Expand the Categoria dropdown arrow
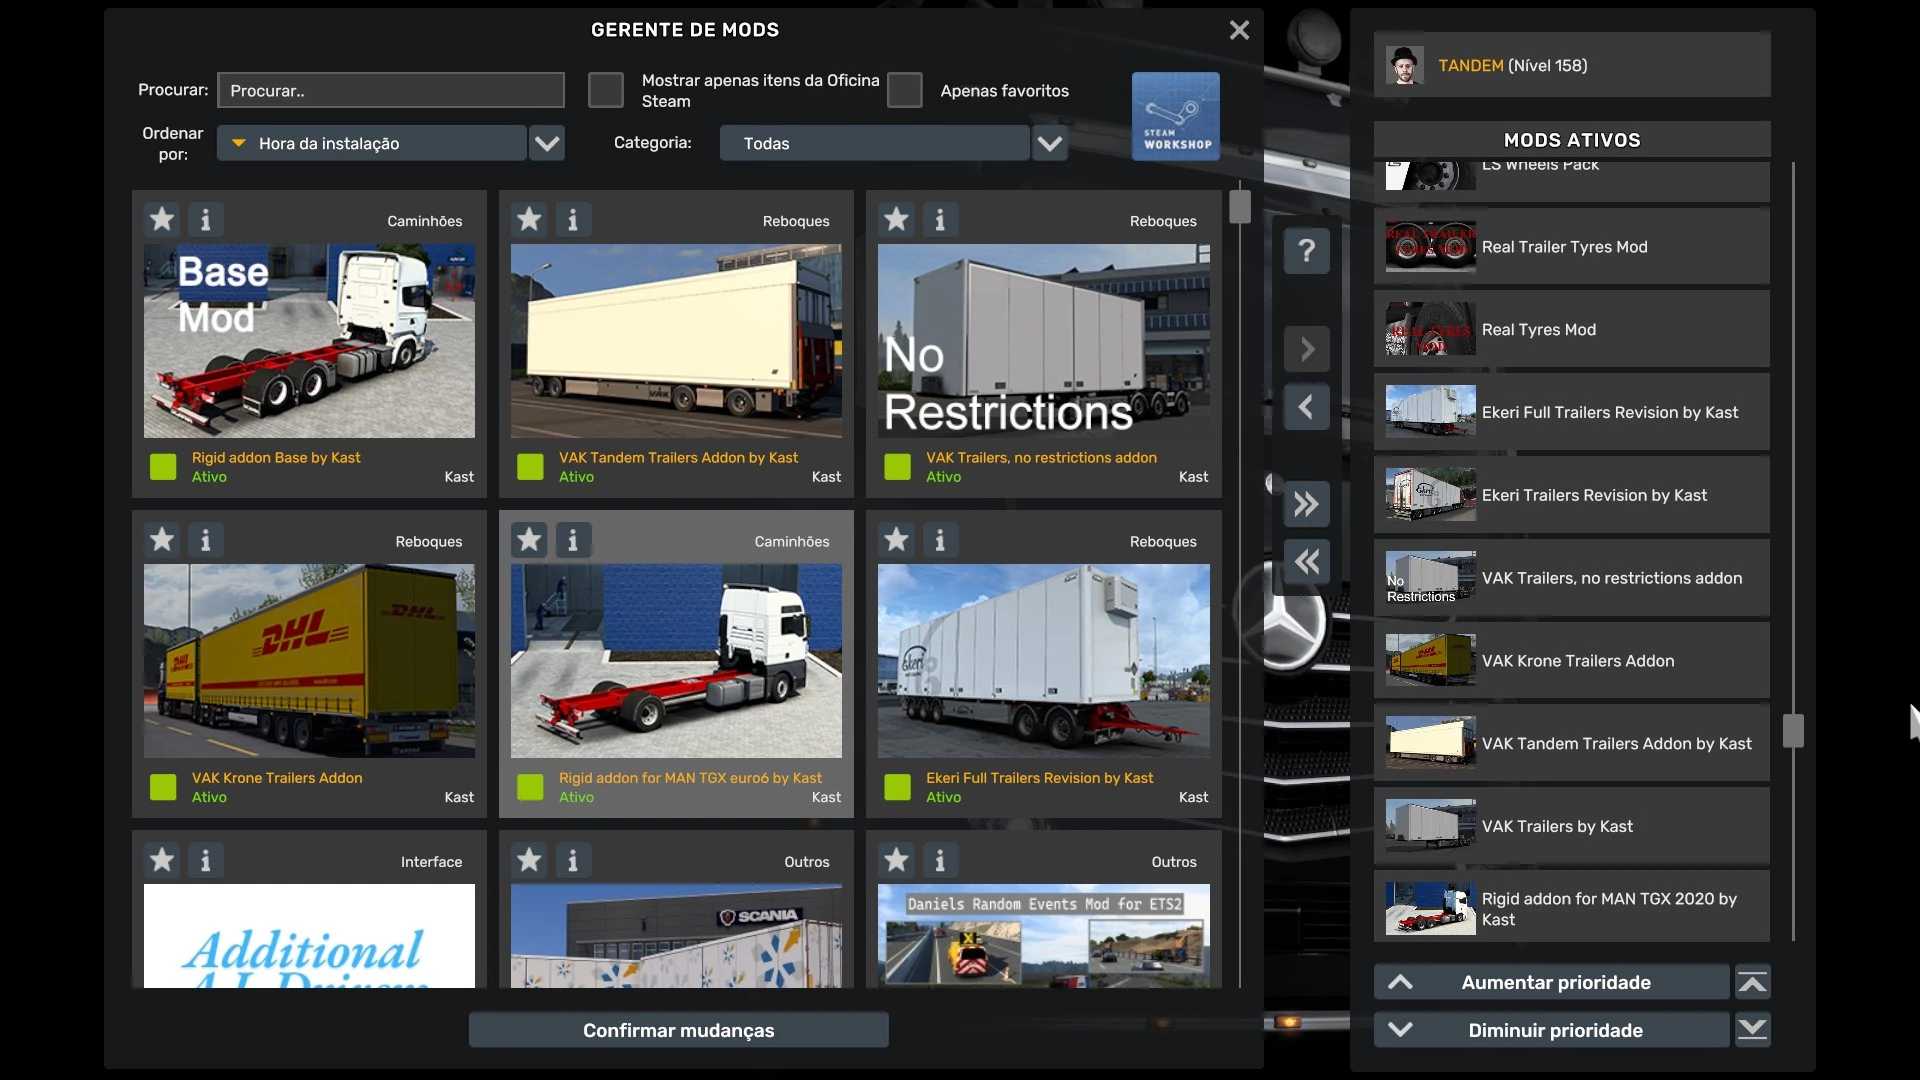This screenshot has width=1920, height=1080. pos(1049,143)
